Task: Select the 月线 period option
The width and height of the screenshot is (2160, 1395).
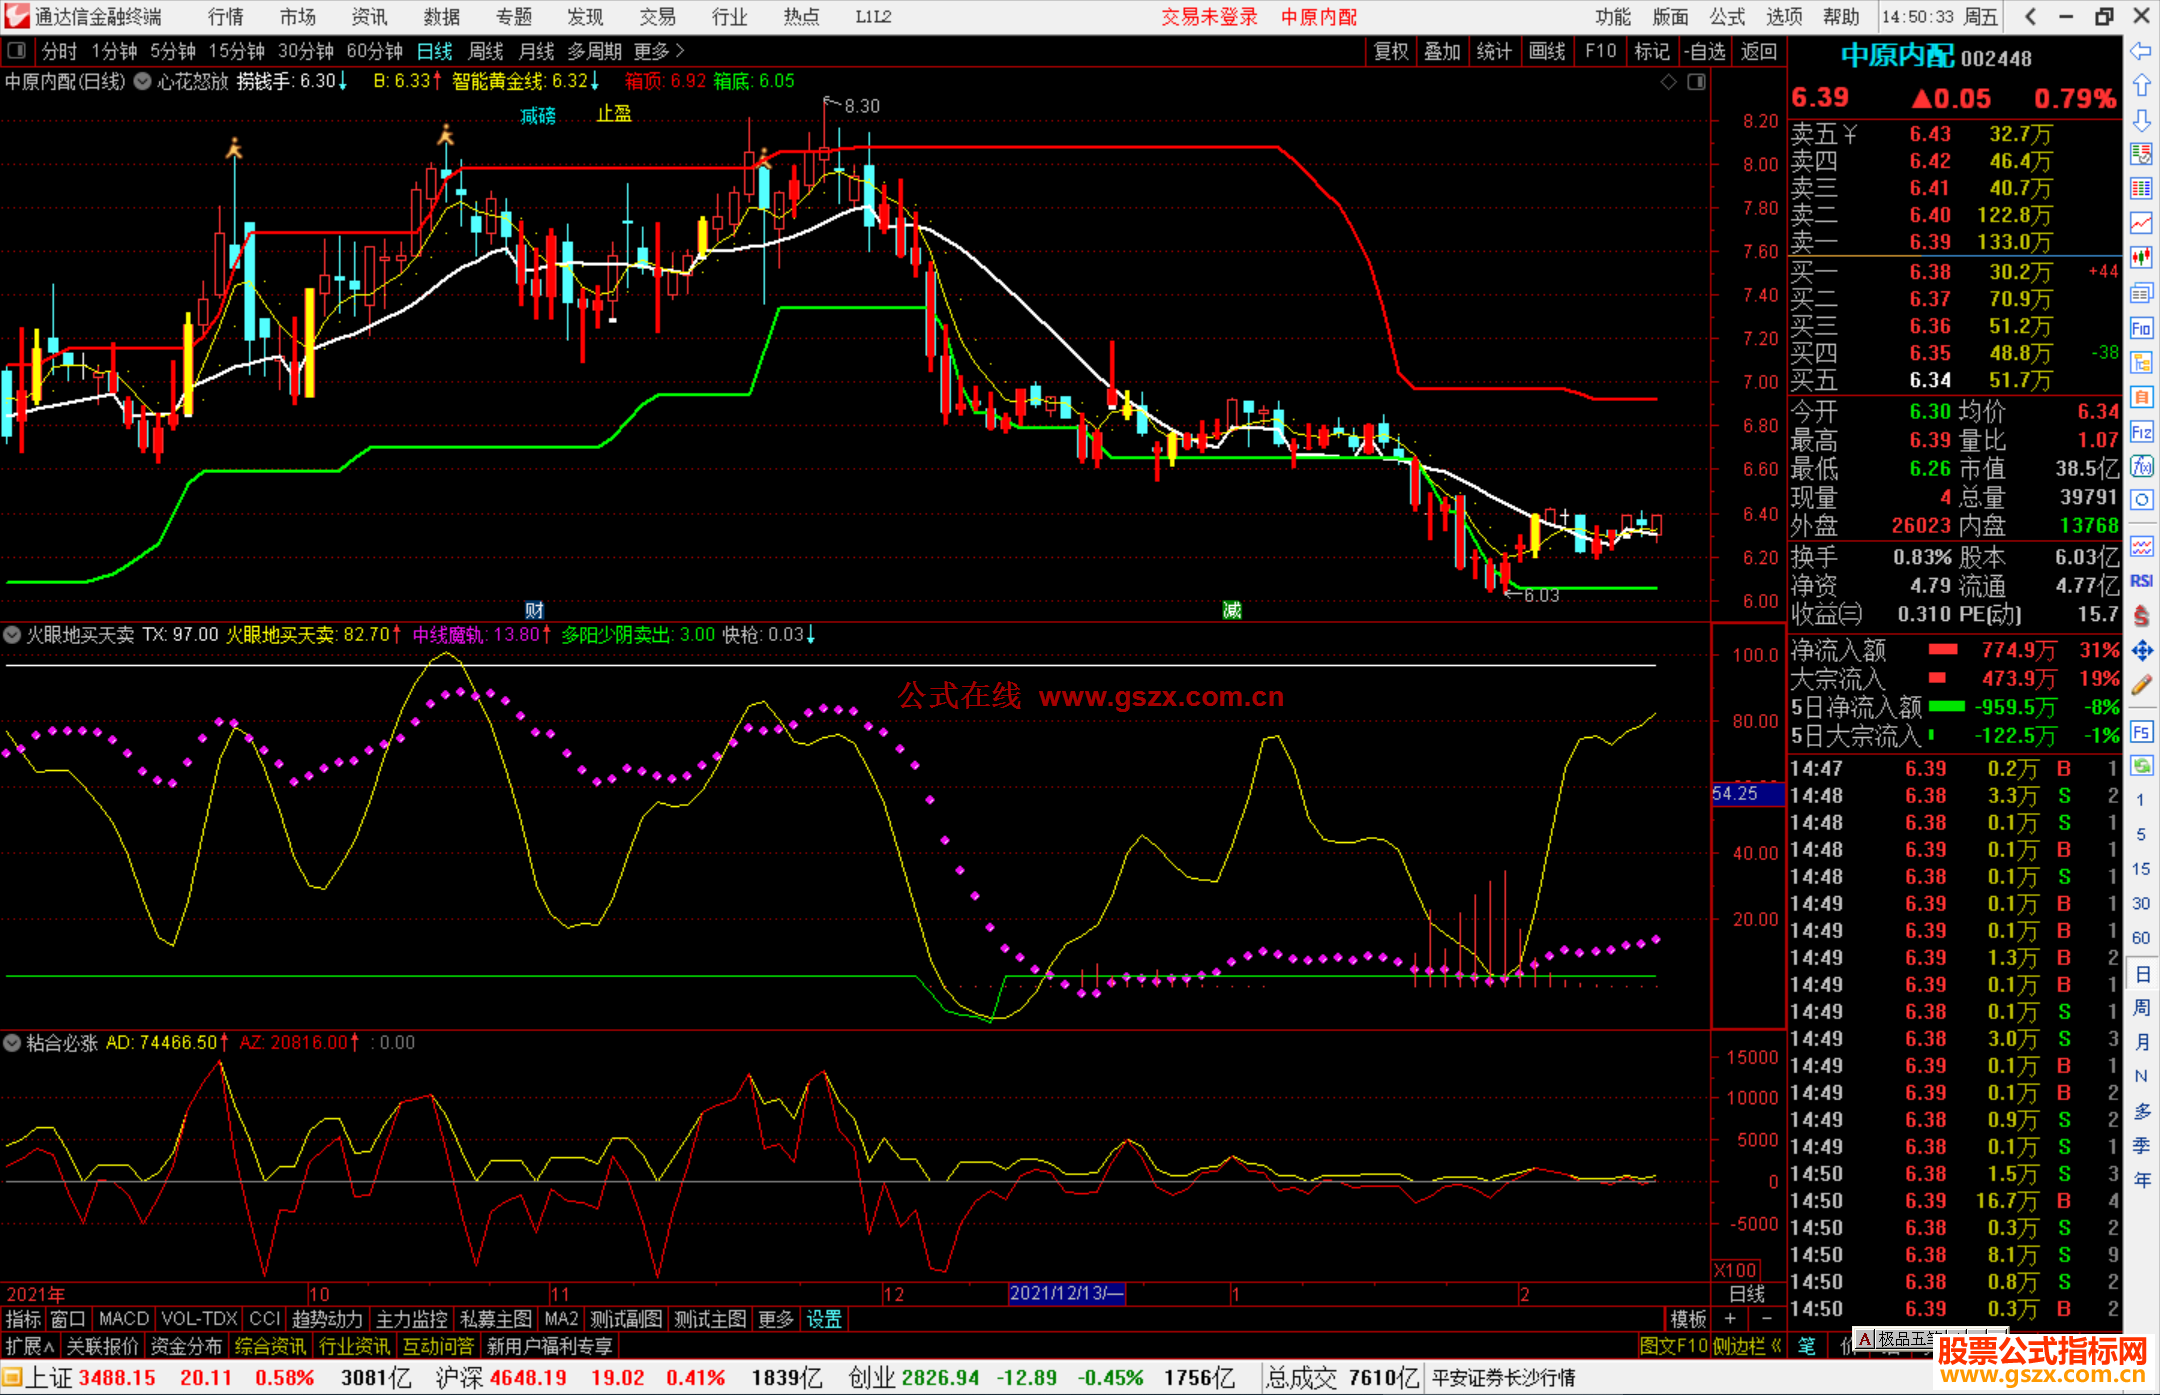Action: 537,51
